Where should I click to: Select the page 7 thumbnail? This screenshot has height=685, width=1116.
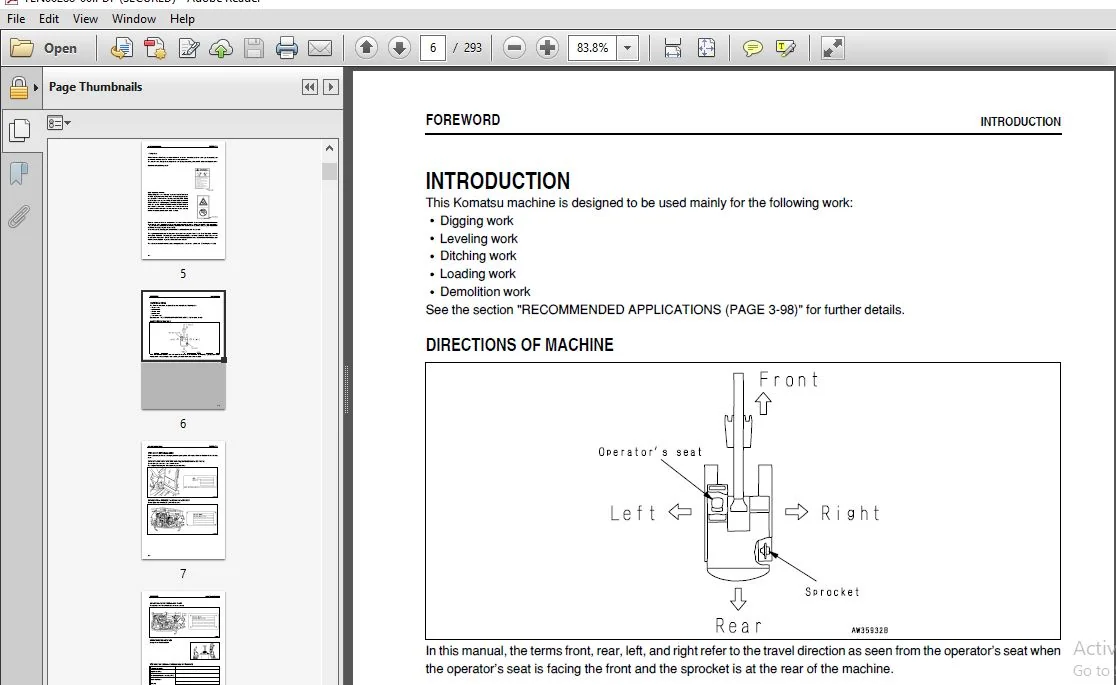click(x=183, y=500)
